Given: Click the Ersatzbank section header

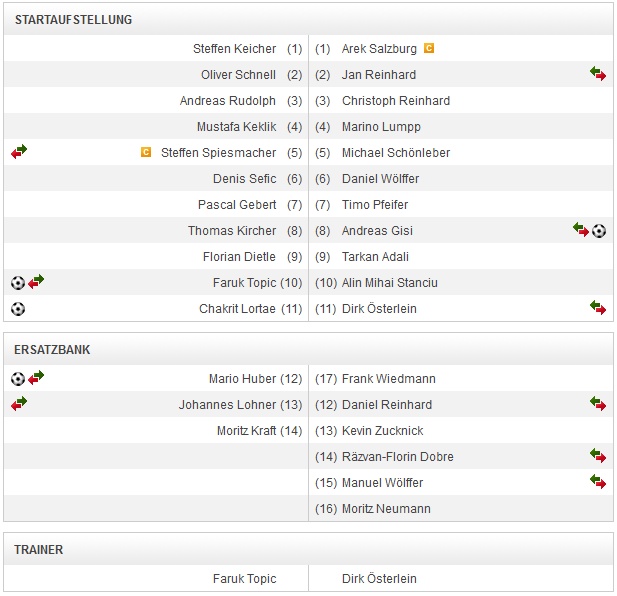Looking at the screenshot, I should click(x=52, y=350).
